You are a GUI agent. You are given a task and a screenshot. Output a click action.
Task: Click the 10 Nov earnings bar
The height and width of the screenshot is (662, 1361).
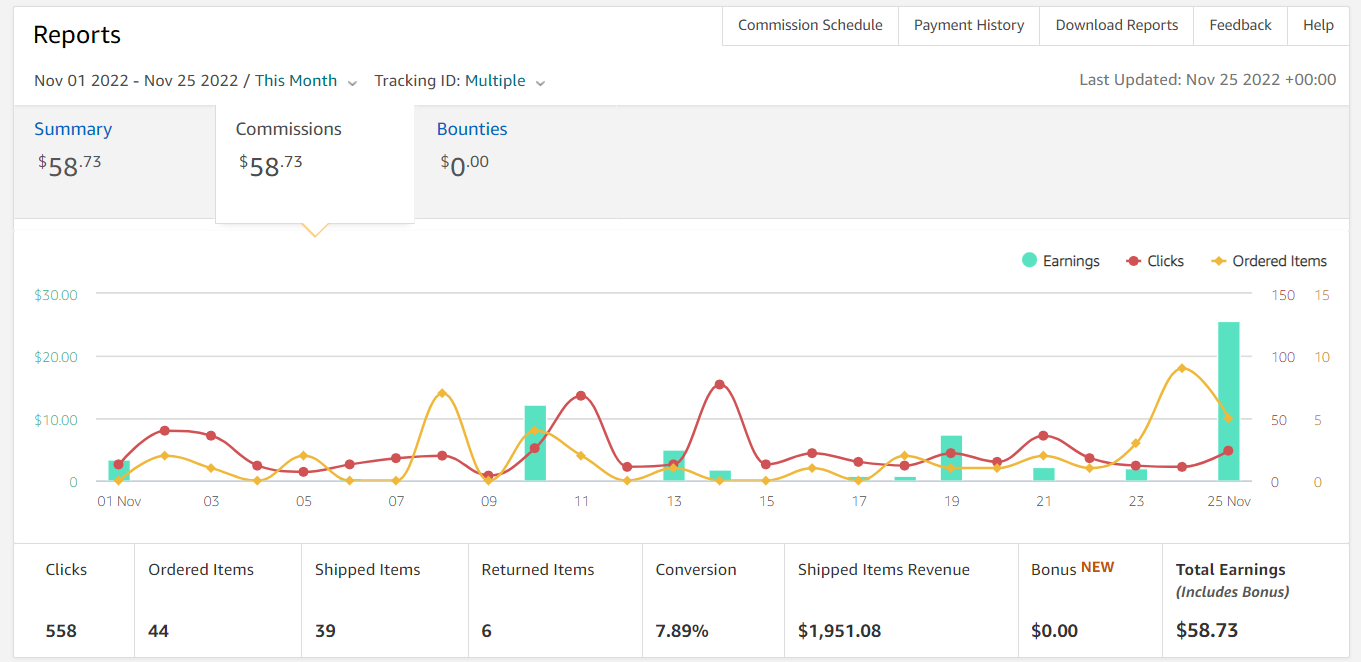535,443
